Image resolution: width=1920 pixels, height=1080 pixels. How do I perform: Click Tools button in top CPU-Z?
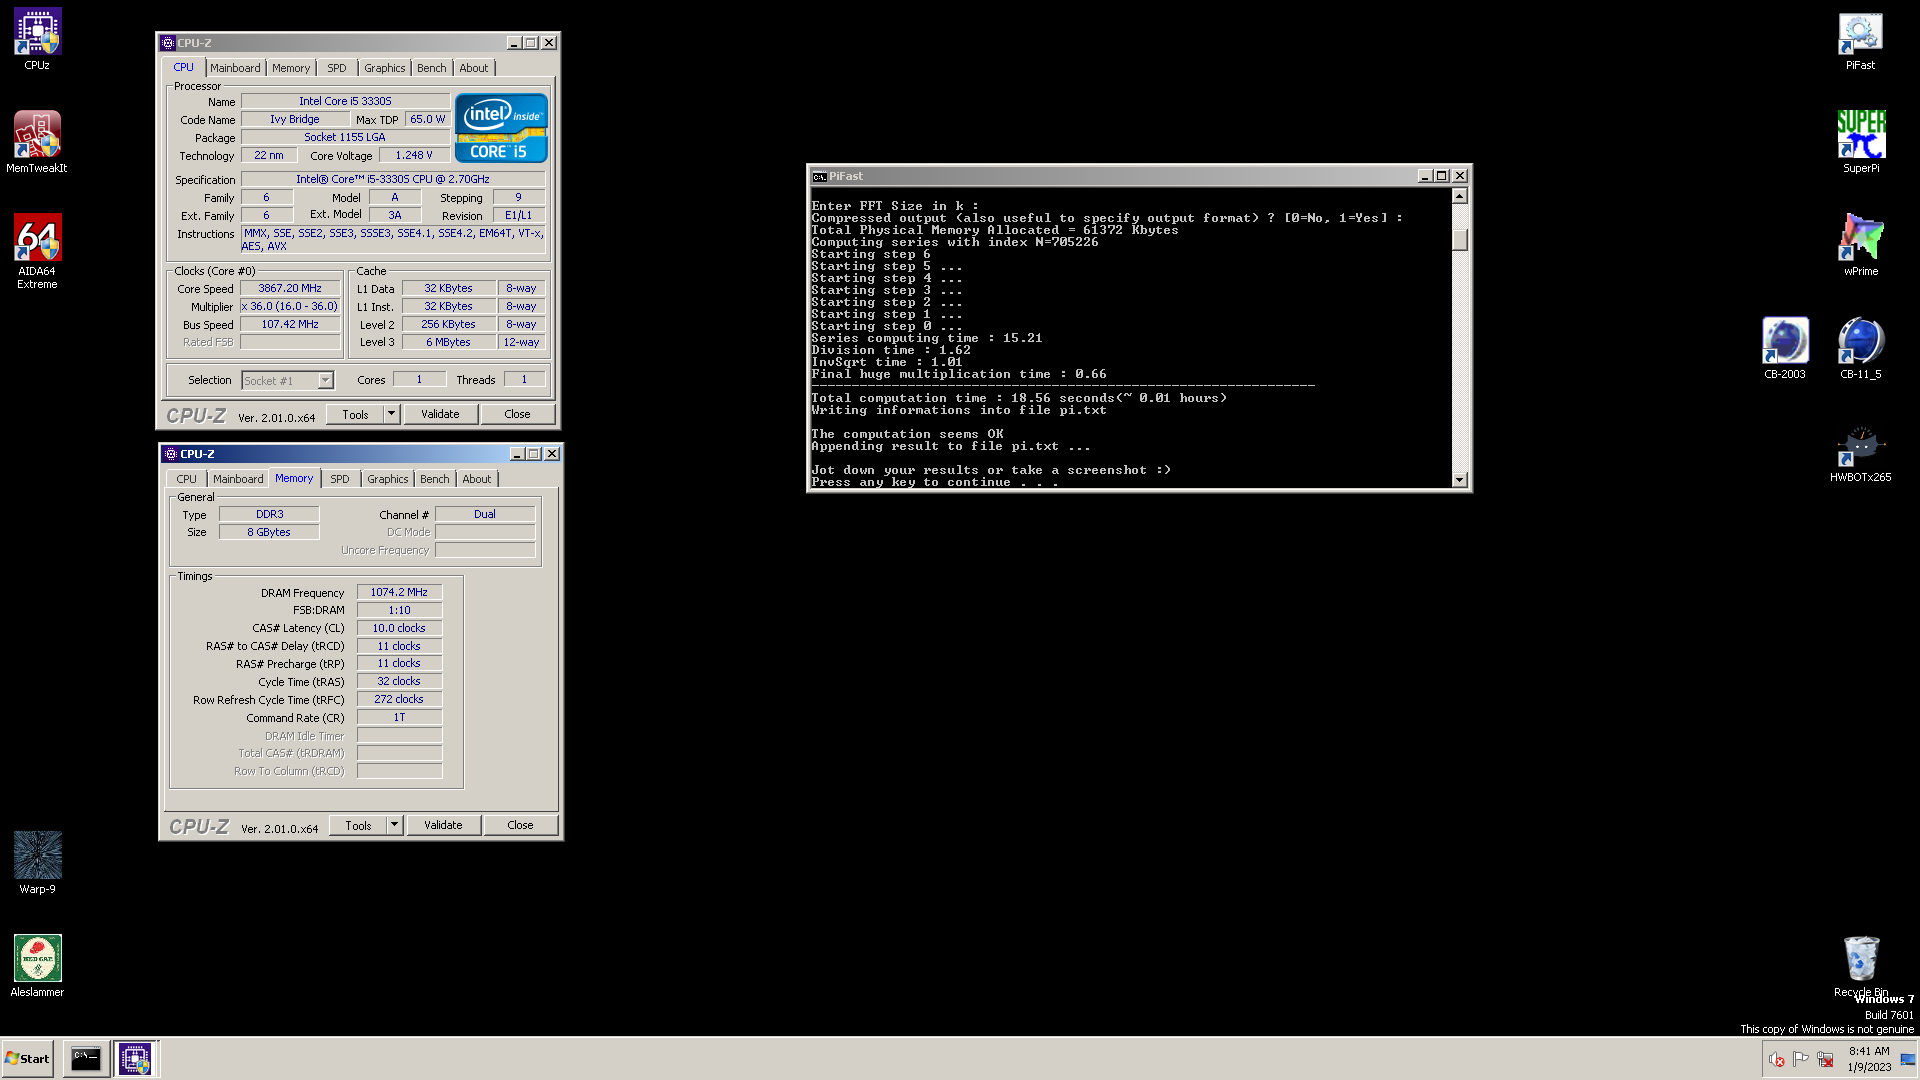click(x=355, y=414)
